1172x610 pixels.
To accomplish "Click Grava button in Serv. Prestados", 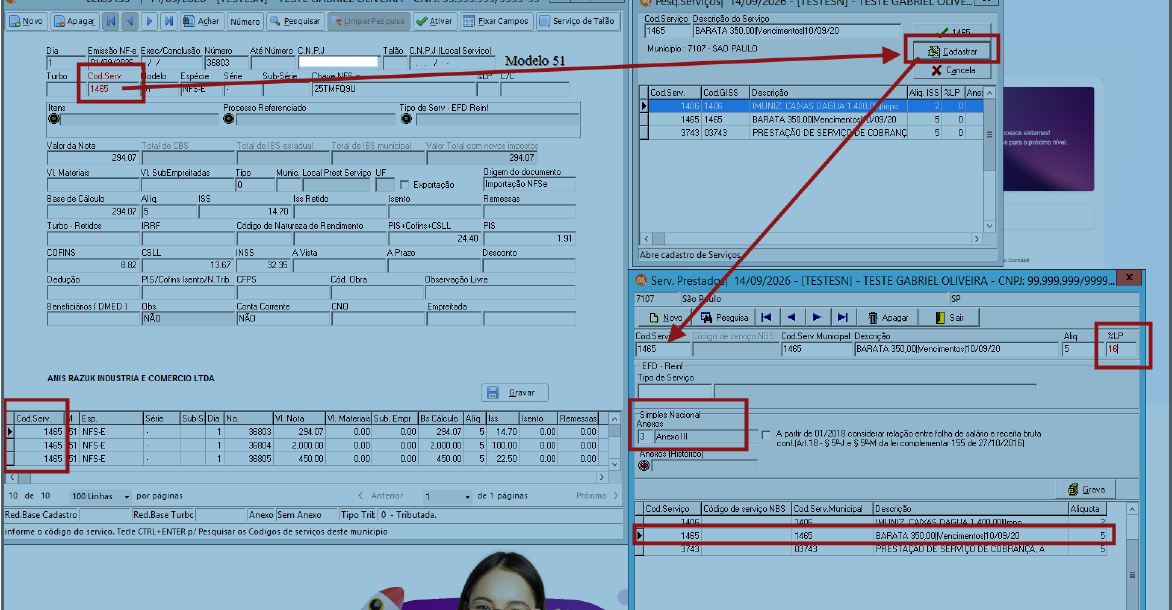I will click(x=1087, y=490).
